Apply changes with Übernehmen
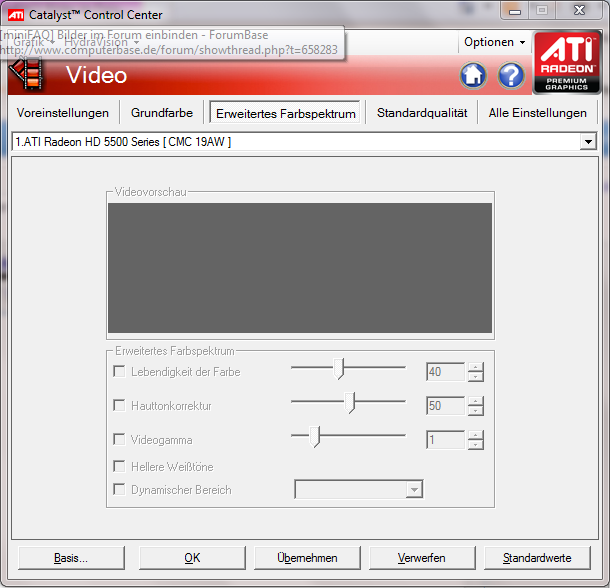 point(307,558)
